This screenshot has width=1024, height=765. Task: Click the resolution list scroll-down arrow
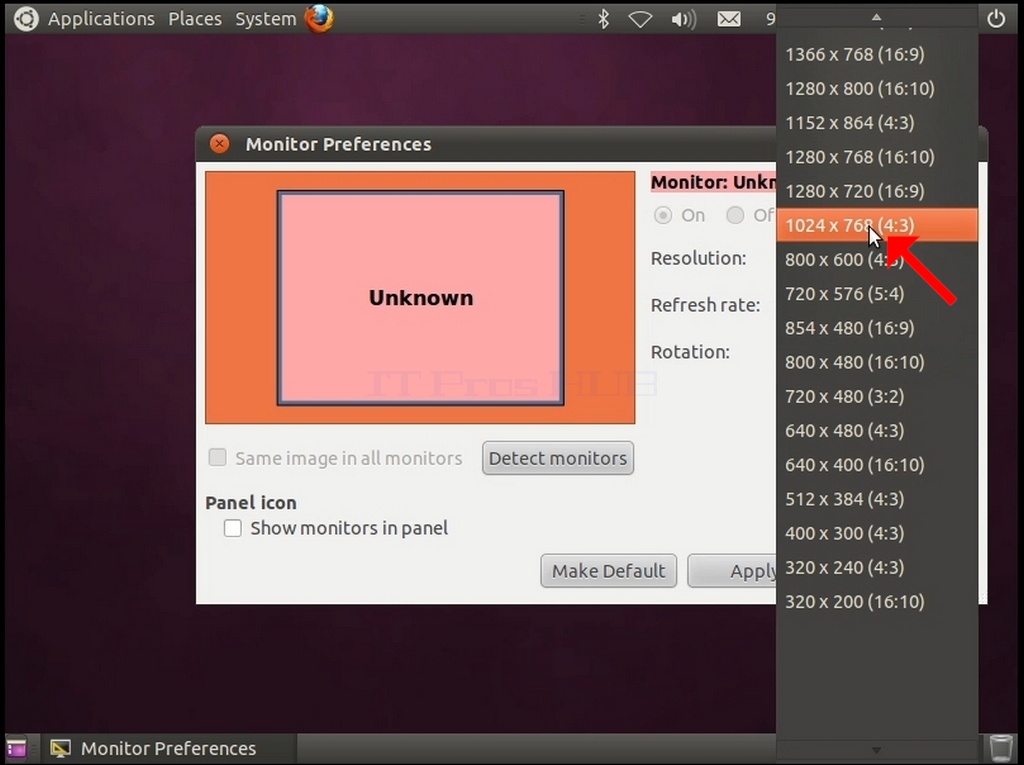coord(876,750)
